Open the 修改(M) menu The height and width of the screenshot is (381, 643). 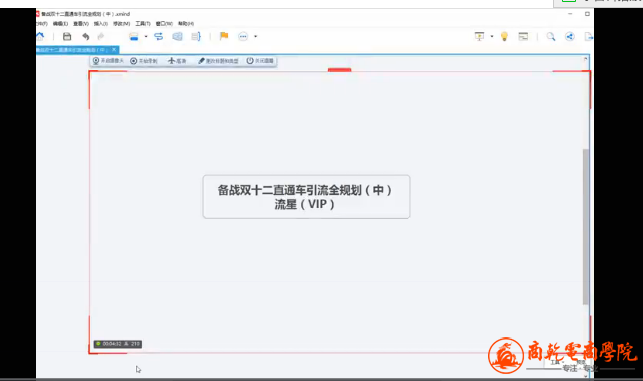(121, 24)
